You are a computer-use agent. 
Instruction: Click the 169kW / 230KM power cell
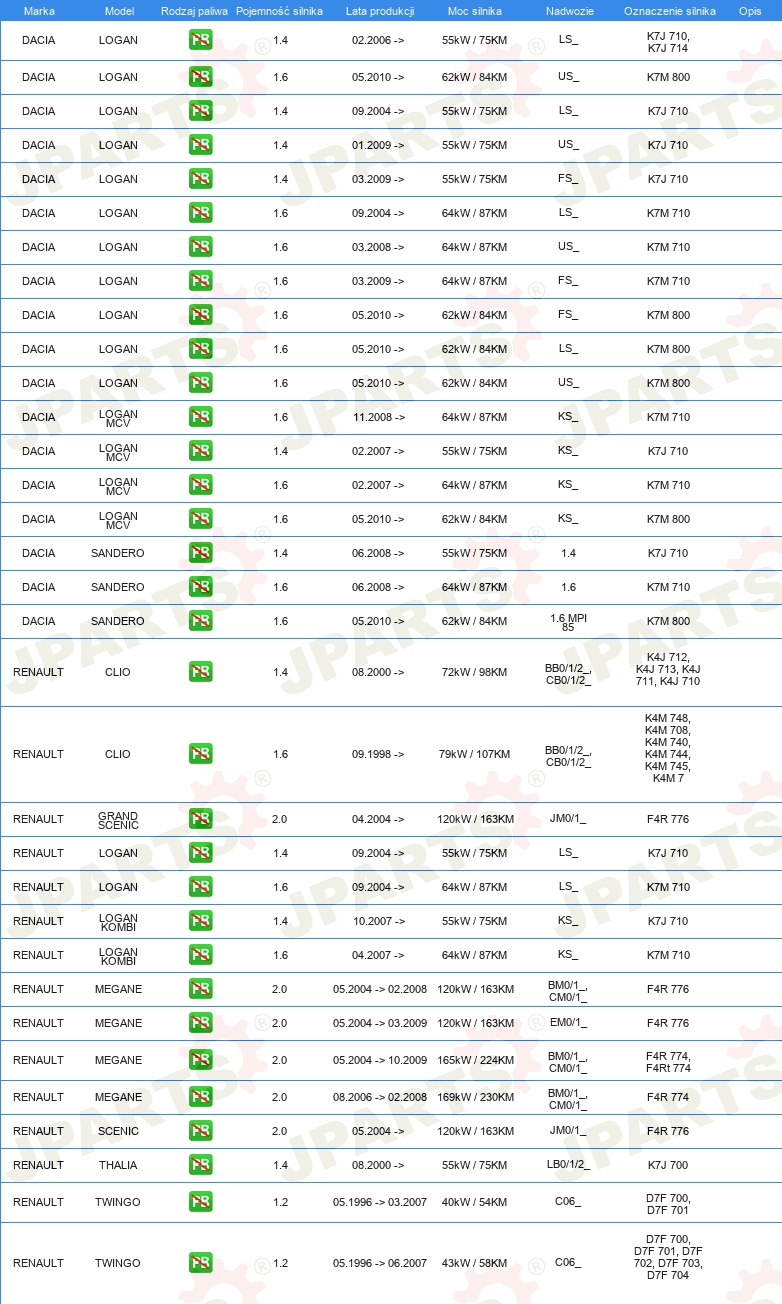coord(475,1097)
